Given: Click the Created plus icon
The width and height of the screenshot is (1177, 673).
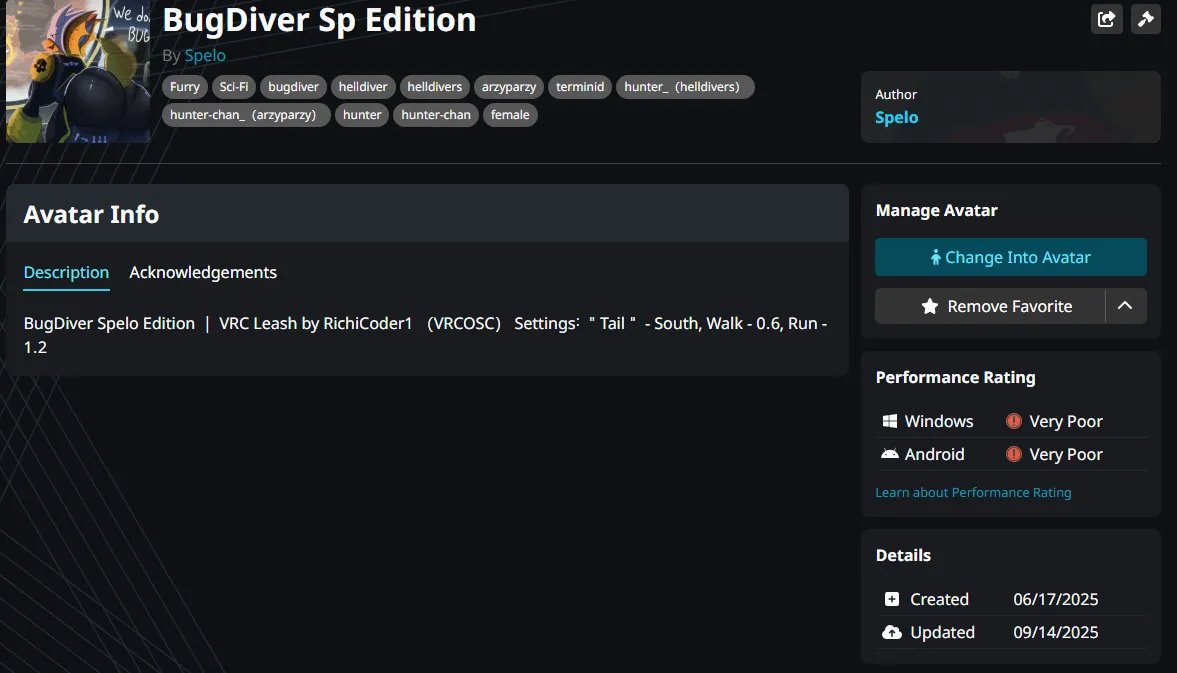Looking at the screenshot, I should [892, 599].
